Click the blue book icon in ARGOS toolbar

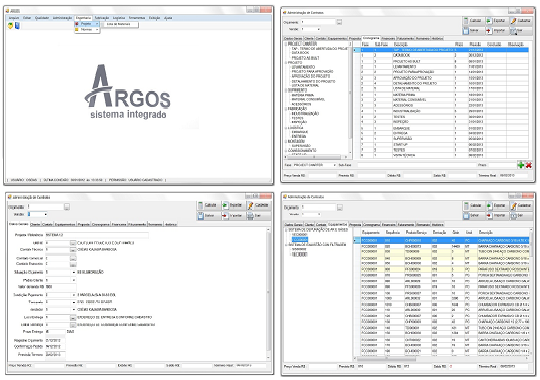point(17,26)
